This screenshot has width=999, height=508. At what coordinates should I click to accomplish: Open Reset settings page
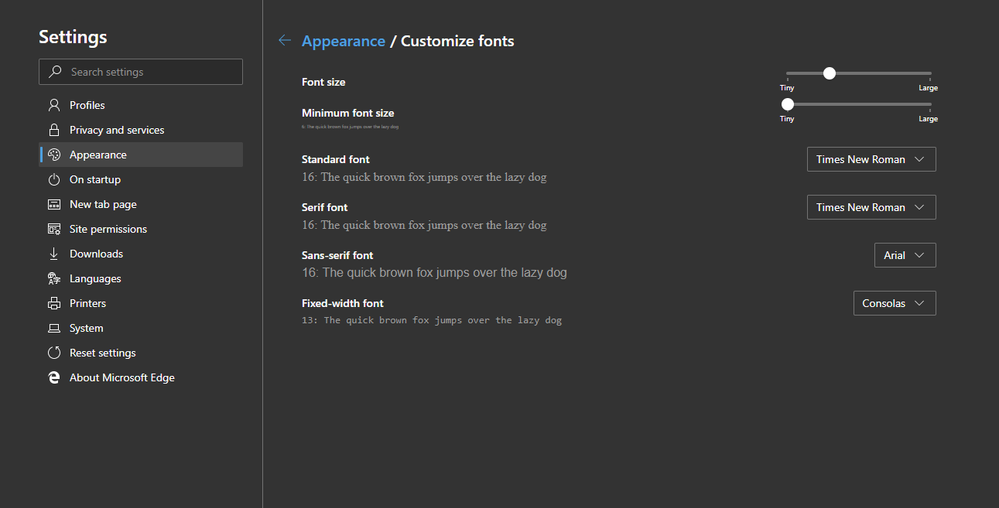click(141, 353)
